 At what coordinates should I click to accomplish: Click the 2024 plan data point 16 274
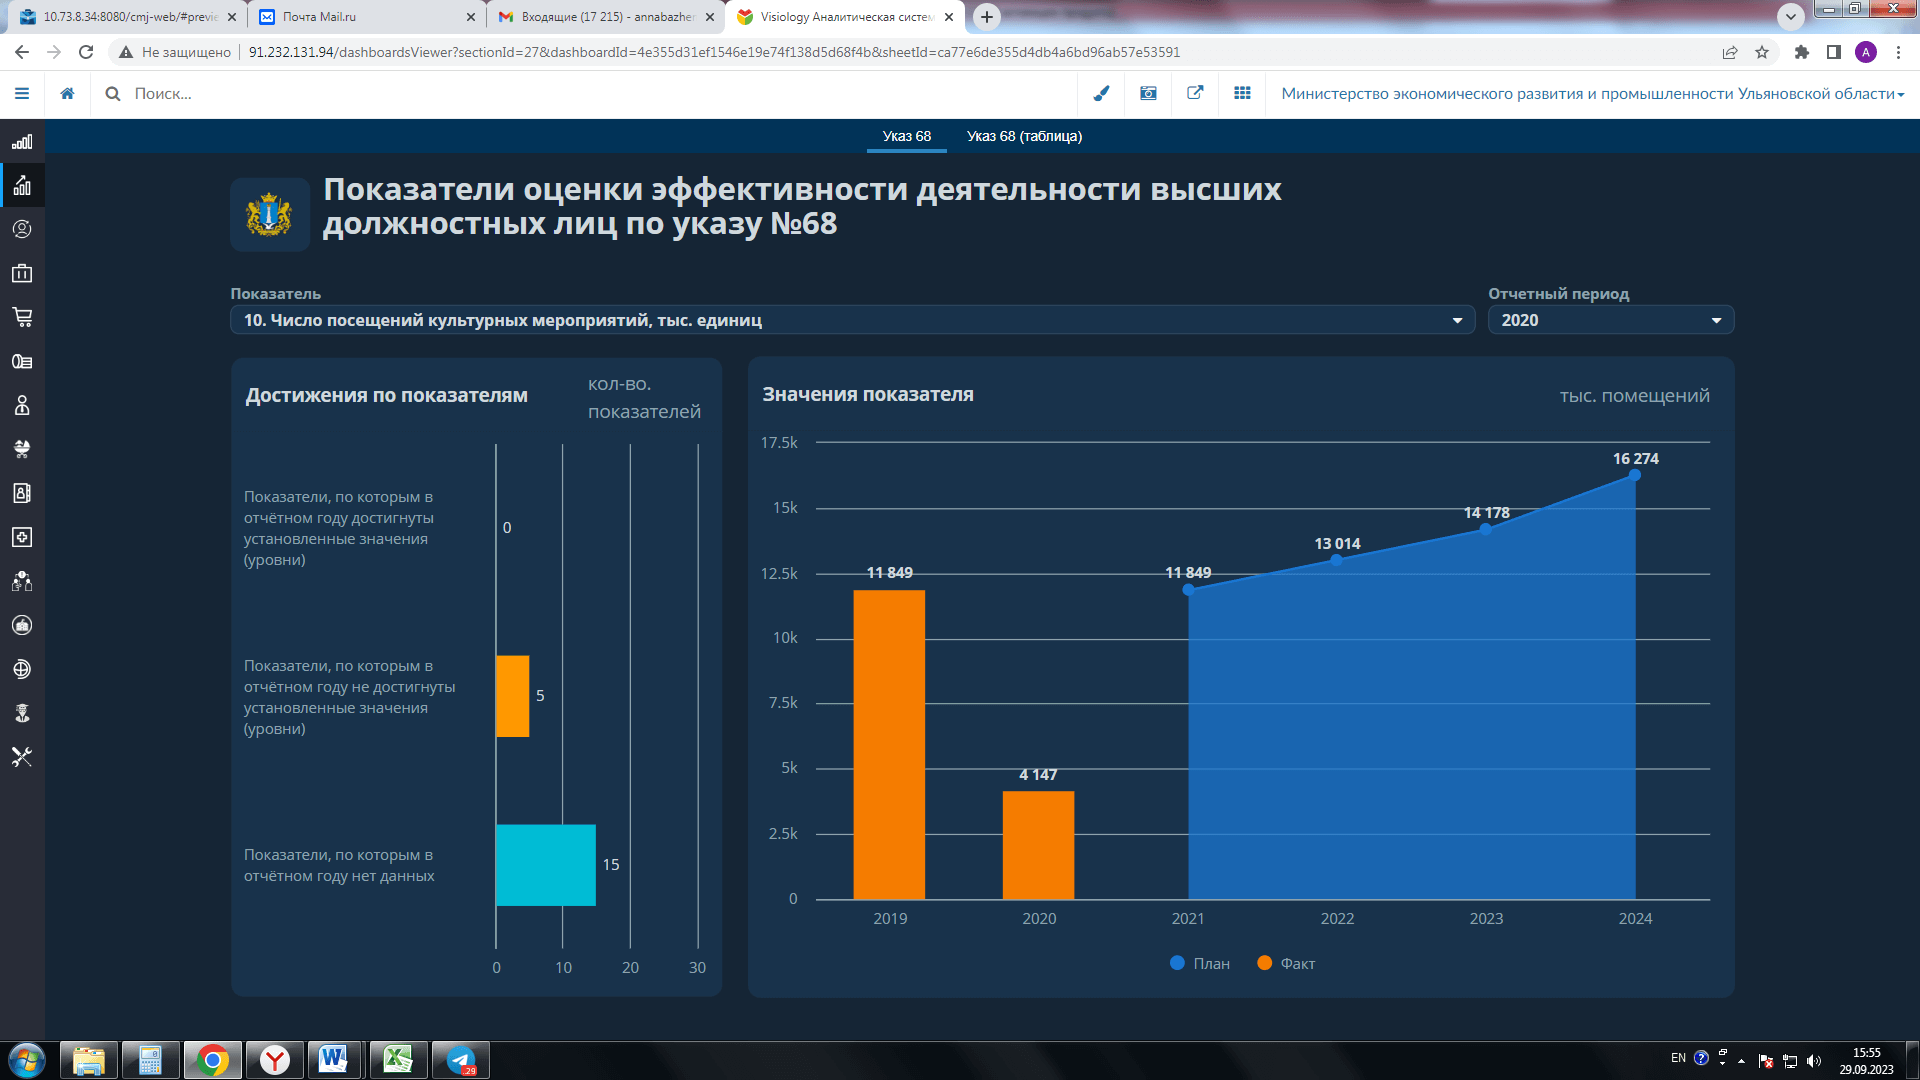coord(1635,475)
